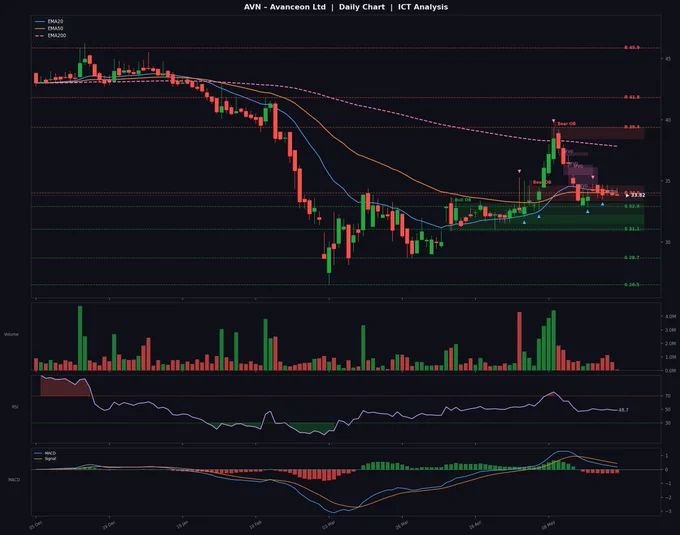Screen dimensions: 680x535
Task: Click the 'Volume' panel label
Action: [x=11, y=334]
